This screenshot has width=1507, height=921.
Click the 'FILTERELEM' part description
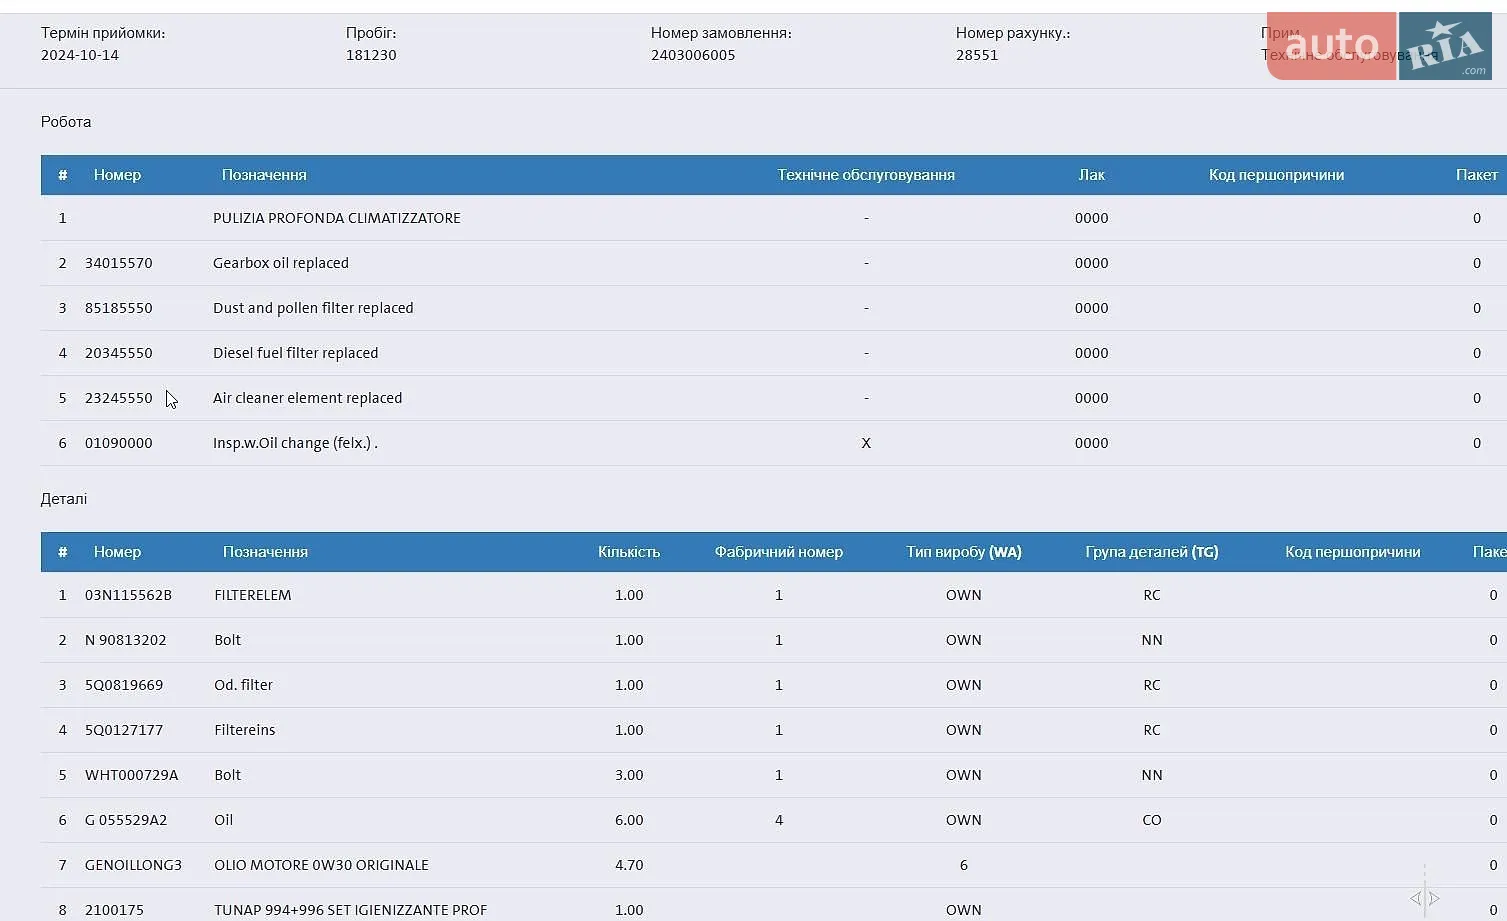tap(253, 595)
